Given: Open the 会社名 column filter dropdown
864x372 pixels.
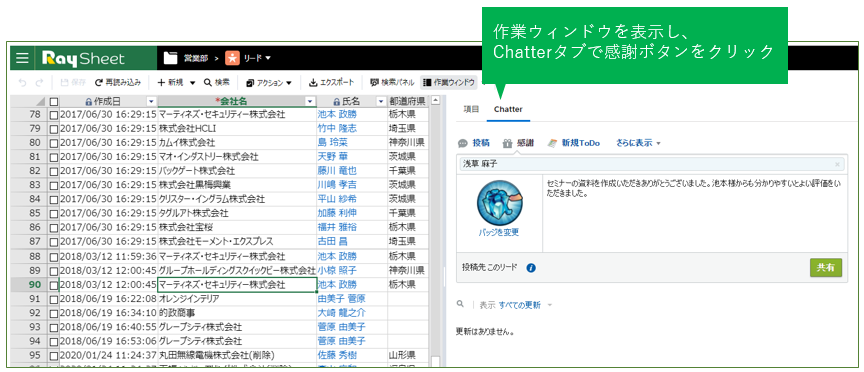Looking at the screenshot, I should 310,101.
